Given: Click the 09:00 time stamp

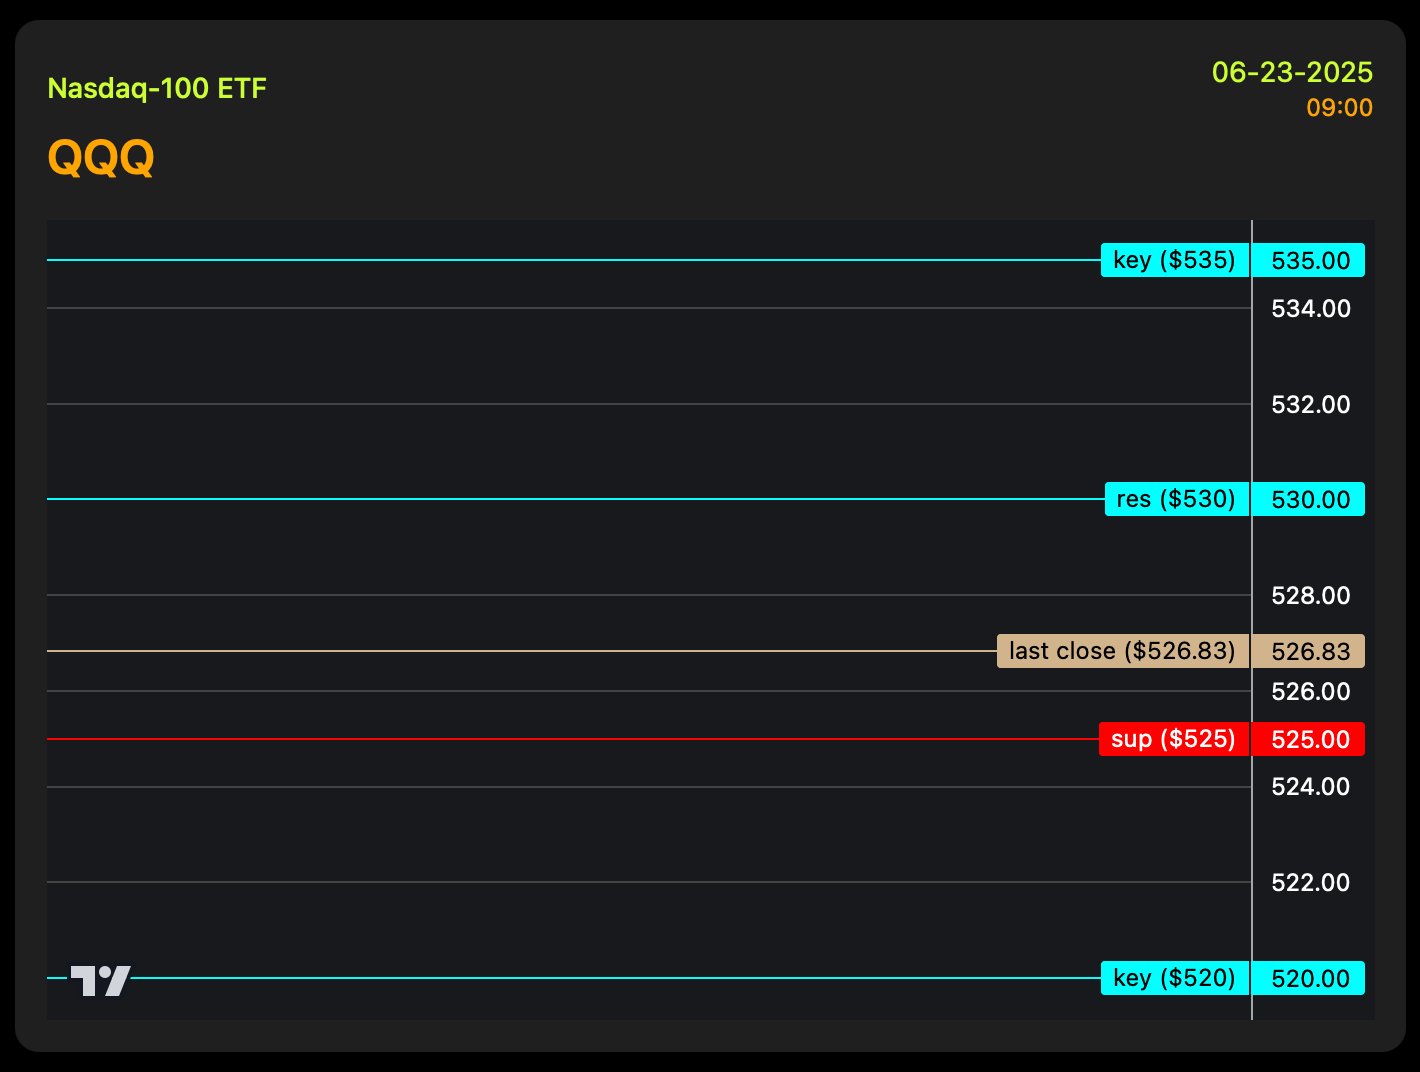Looking at the screenshot, I should [x=1339, y=108].
